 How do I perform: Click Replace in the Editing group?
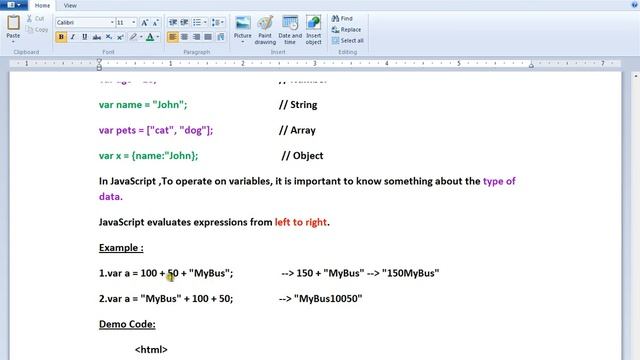(x=347, y=29)
